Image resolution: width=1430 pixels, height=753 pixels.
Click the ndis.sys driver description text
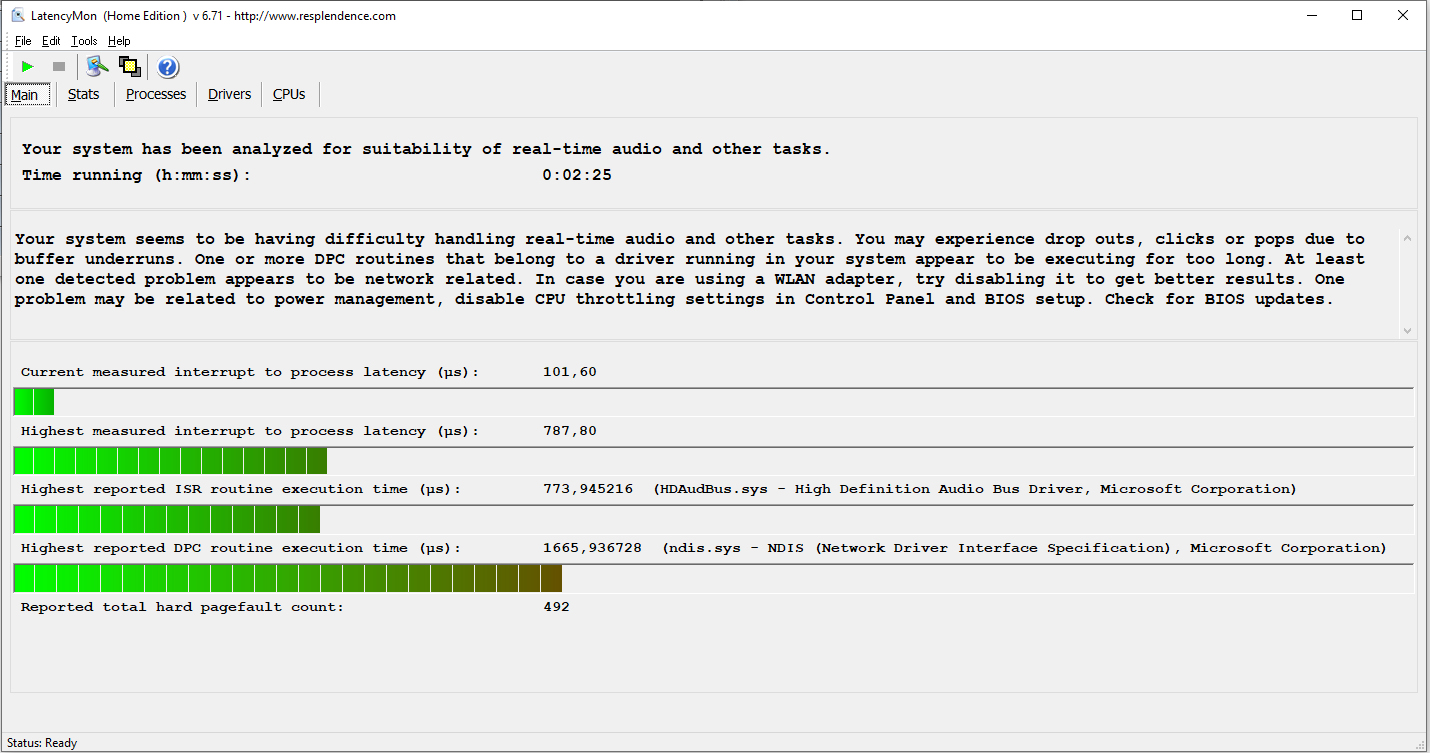tap(1024, 548)
